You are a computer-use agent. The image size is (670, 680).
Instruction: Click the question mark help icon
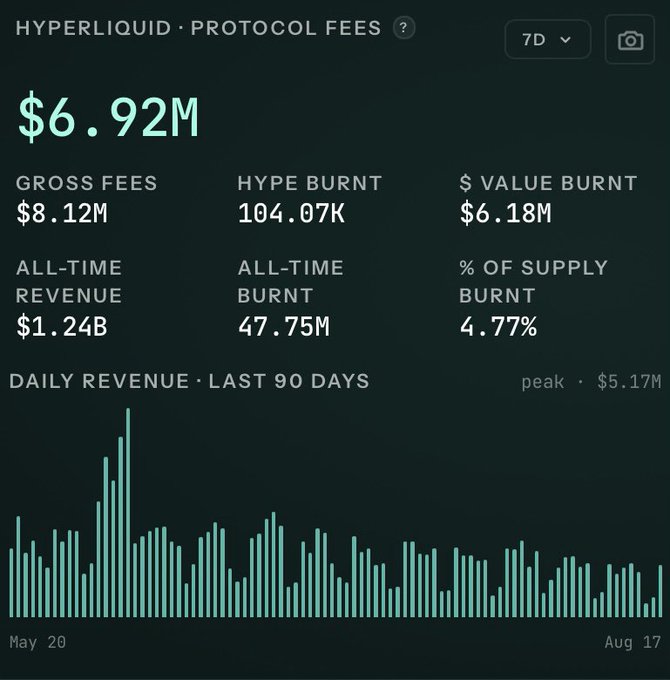(x=404, y=28)
